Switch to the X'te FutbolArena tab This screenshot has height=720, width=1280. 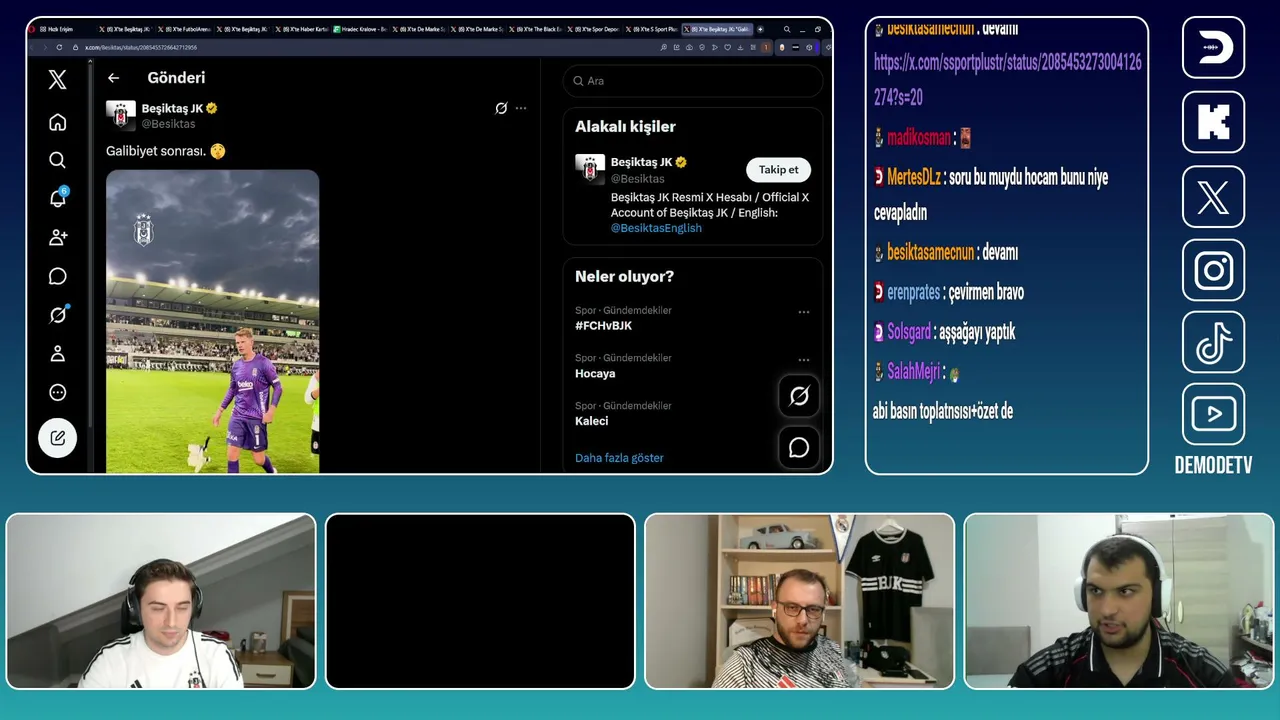click(x=183, y=30)
